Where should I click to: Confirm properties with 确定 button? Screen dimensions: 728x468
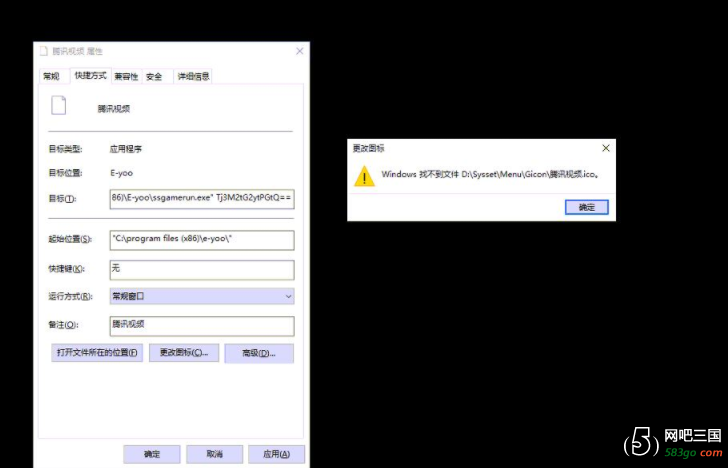(x=152, y=454)
